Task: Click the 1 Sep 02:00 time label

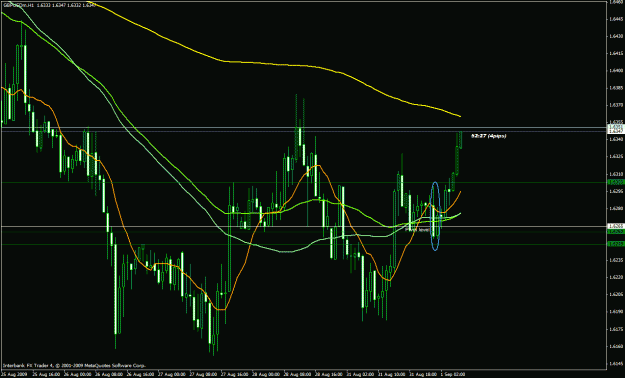Action: point(453,374)
